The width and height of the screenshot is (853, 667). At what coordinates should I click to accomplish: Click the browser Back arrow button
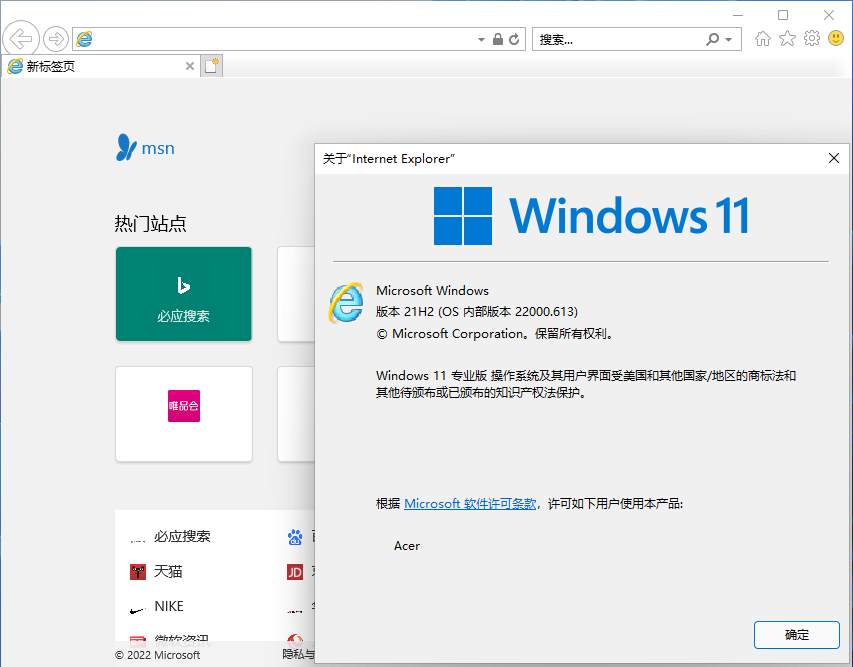click(x=21, y=39)
